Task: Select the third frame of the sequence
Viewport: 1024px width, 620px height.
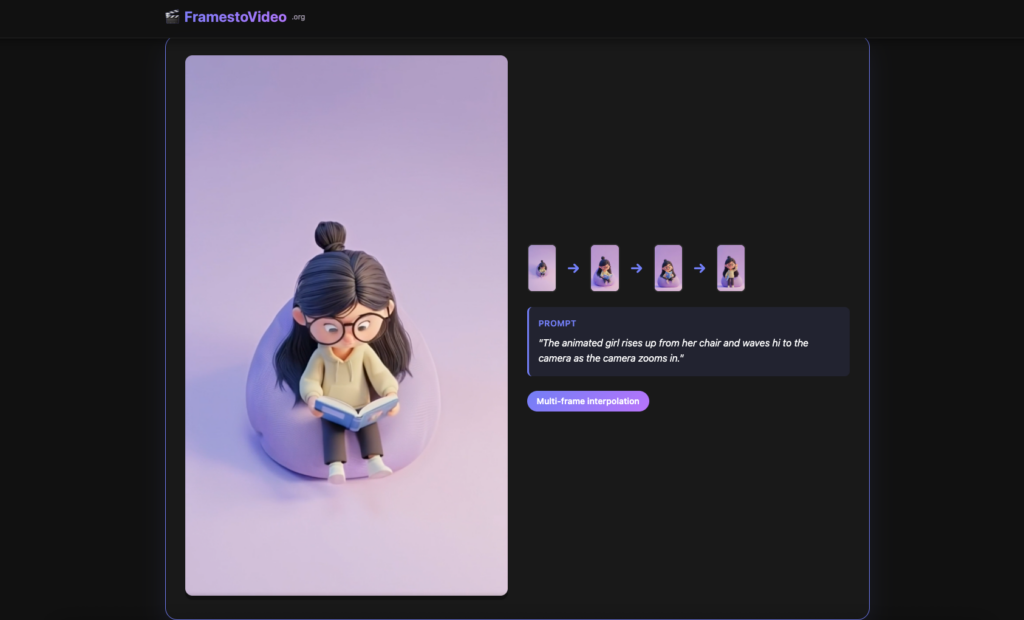Action: tap(668, 267)
